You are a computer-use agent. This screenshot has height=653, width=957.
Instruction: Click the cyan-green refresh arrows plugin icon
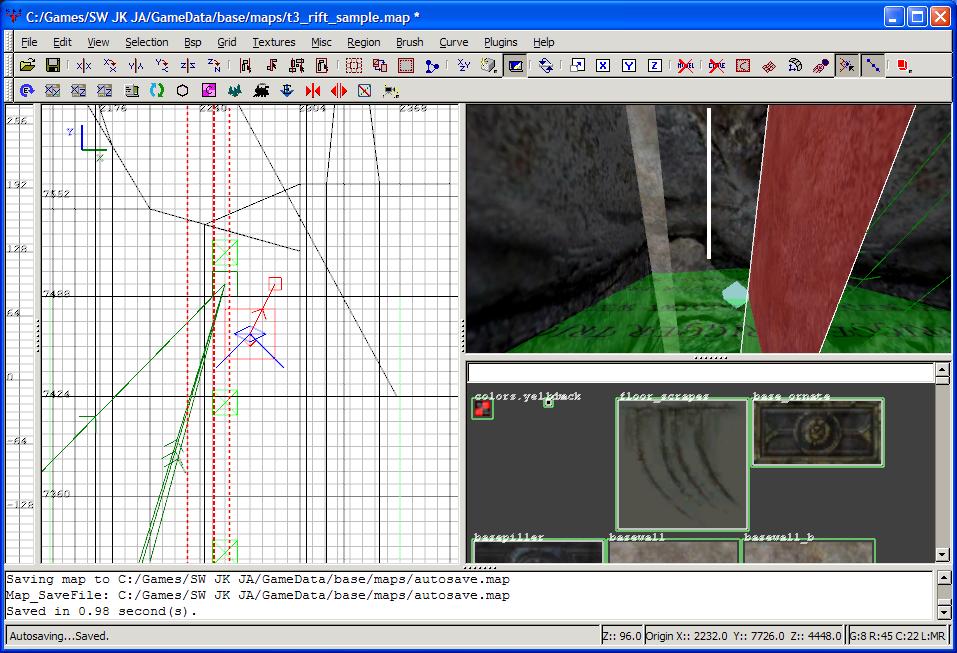(157, 90)
